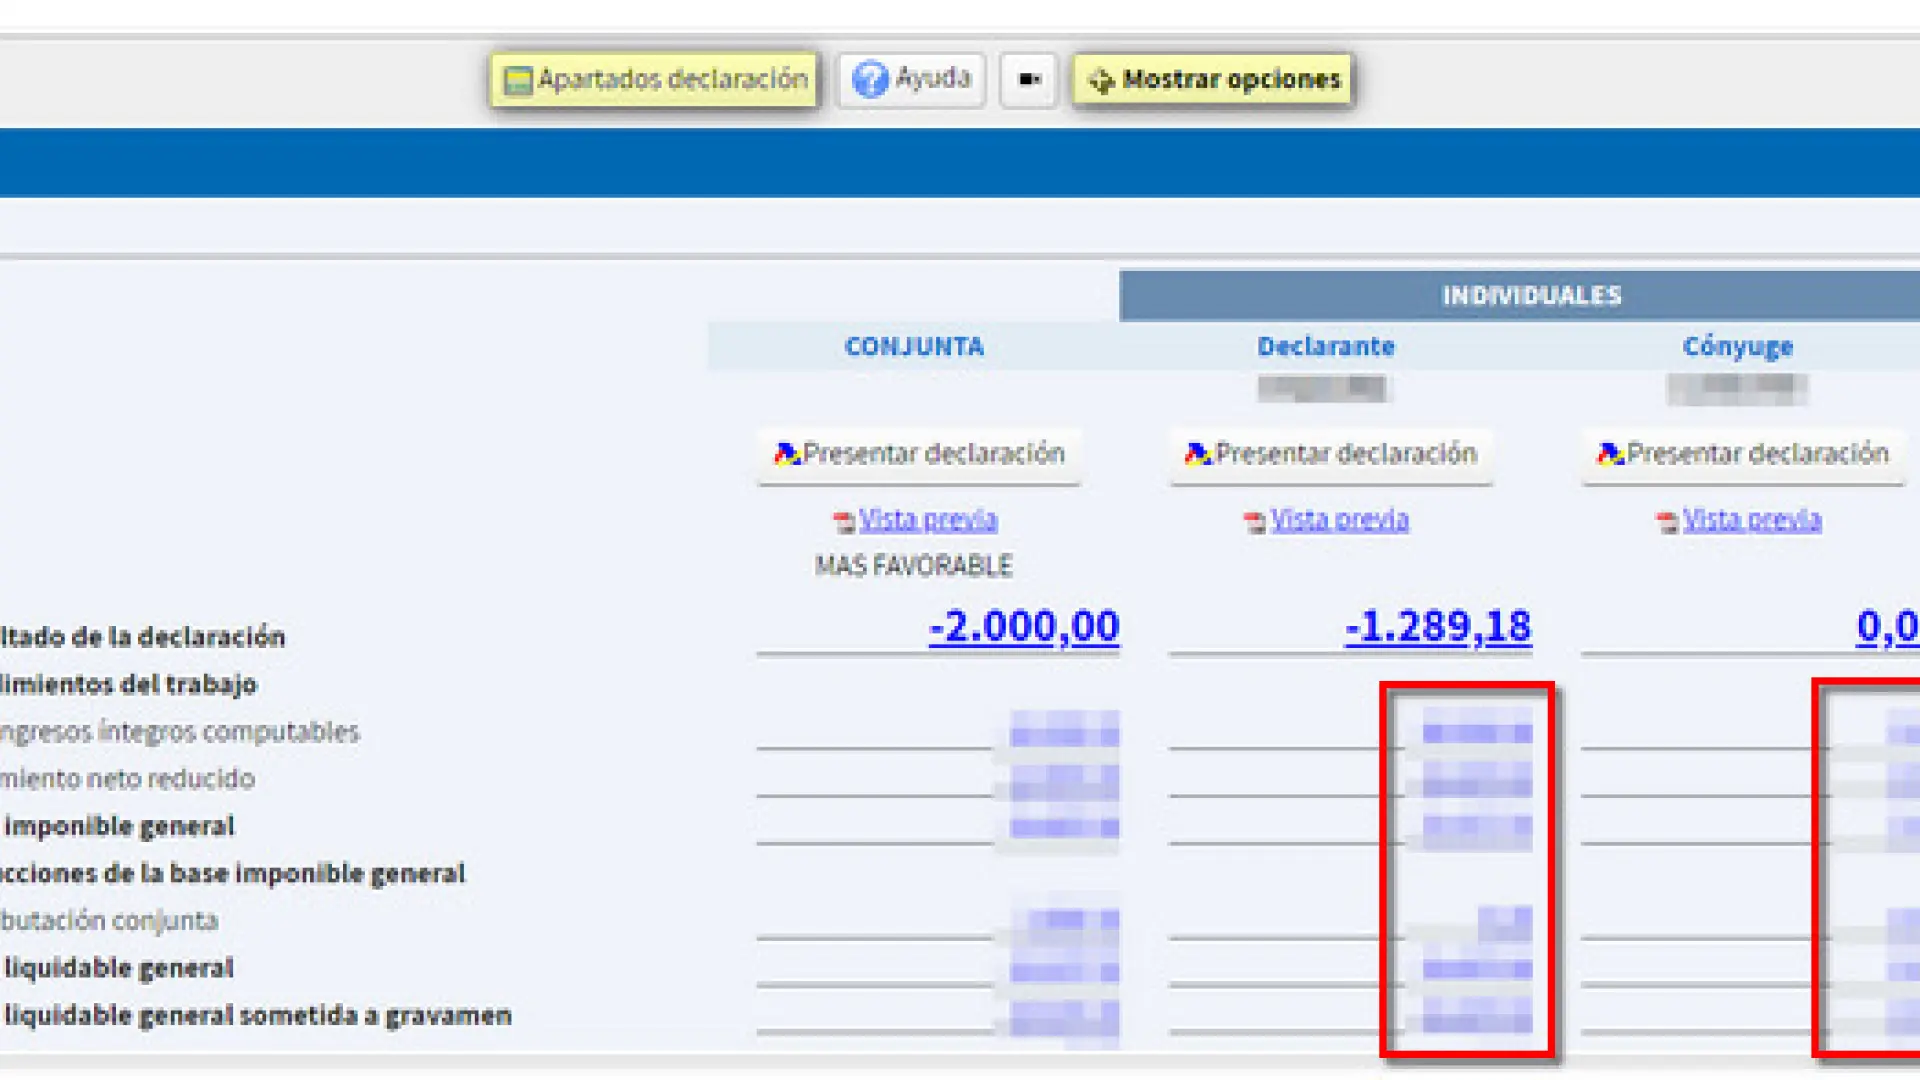Open Vista previa for the Cónyuge
Viewport: 1920px width, 1080px height.
(1754, 520)
